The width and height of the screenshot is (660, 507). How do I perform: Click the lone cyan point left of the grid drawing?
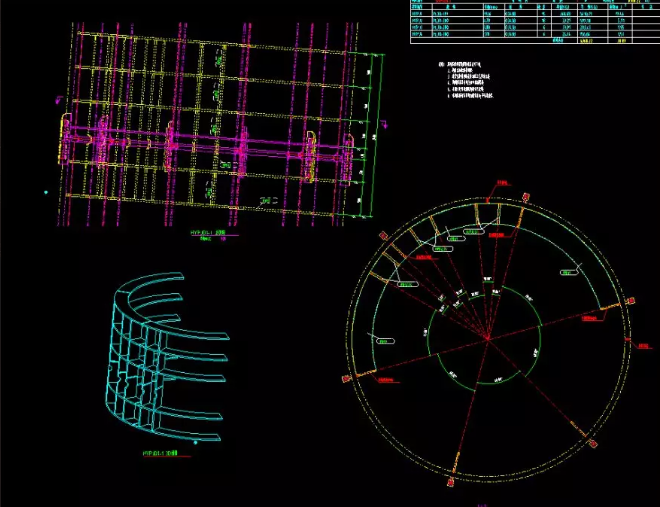click(x=46, y=193)
